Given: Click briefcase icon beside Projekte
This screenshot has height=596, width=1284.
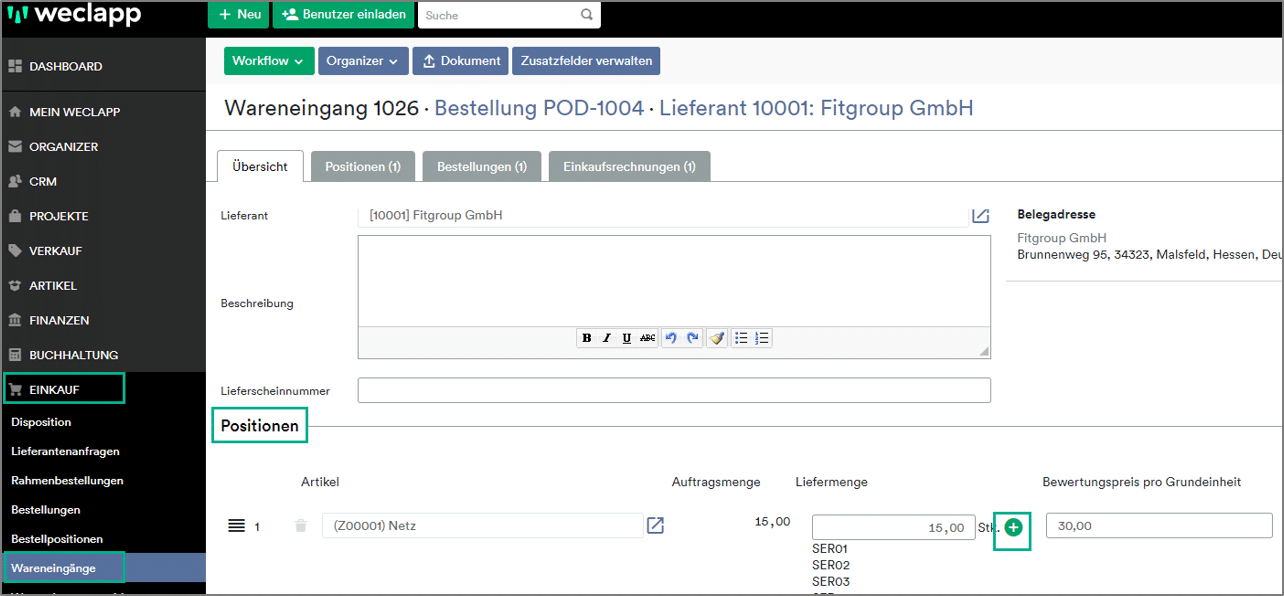Looking at the screenshot, I should (x=15, y=216).
